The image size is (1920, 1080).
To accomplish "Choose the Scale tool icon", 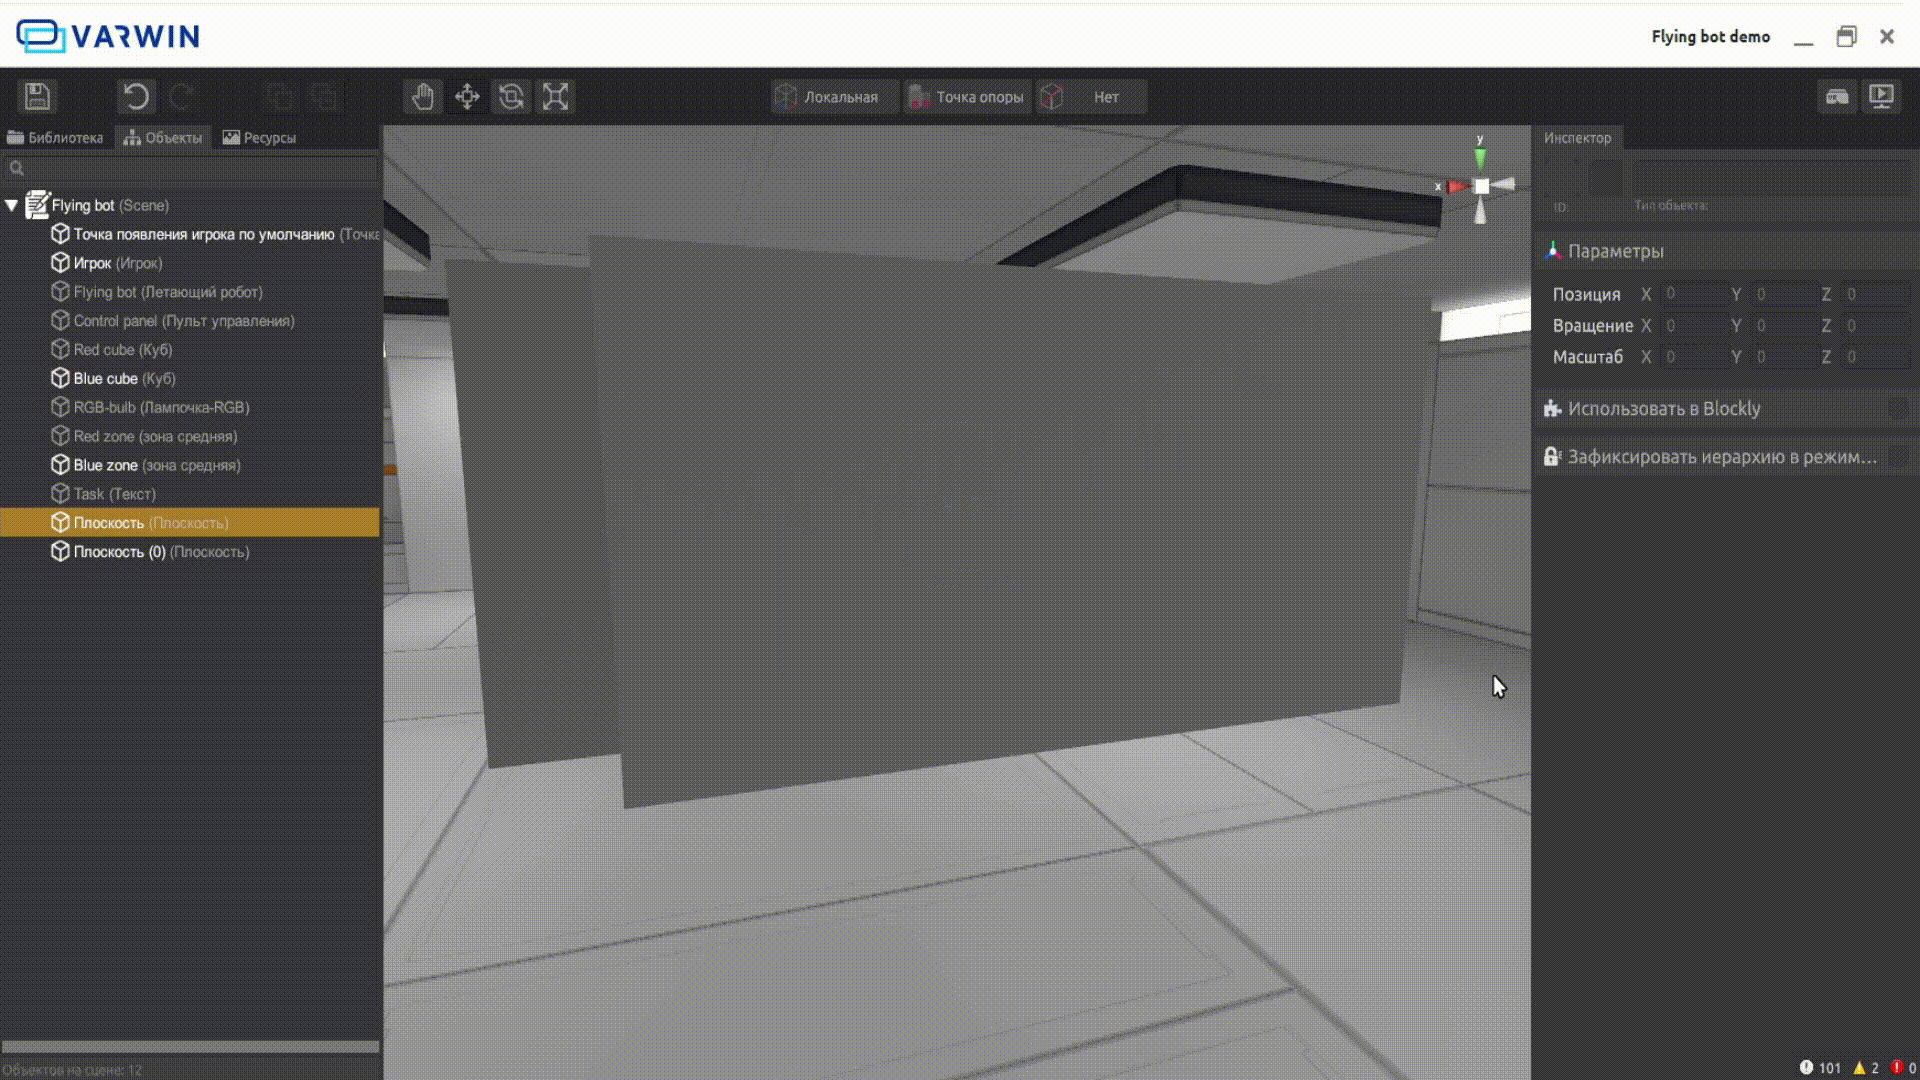I will click(555, 96).
